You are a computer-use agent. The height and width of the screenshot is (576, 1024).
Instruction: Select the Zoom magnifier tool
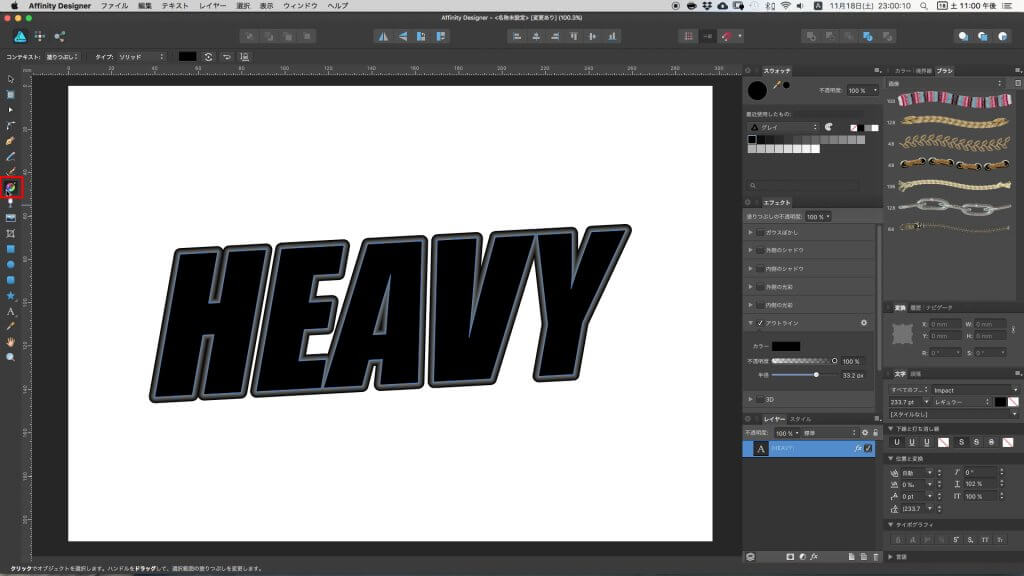pyautogui.click(x=10, y=357)
